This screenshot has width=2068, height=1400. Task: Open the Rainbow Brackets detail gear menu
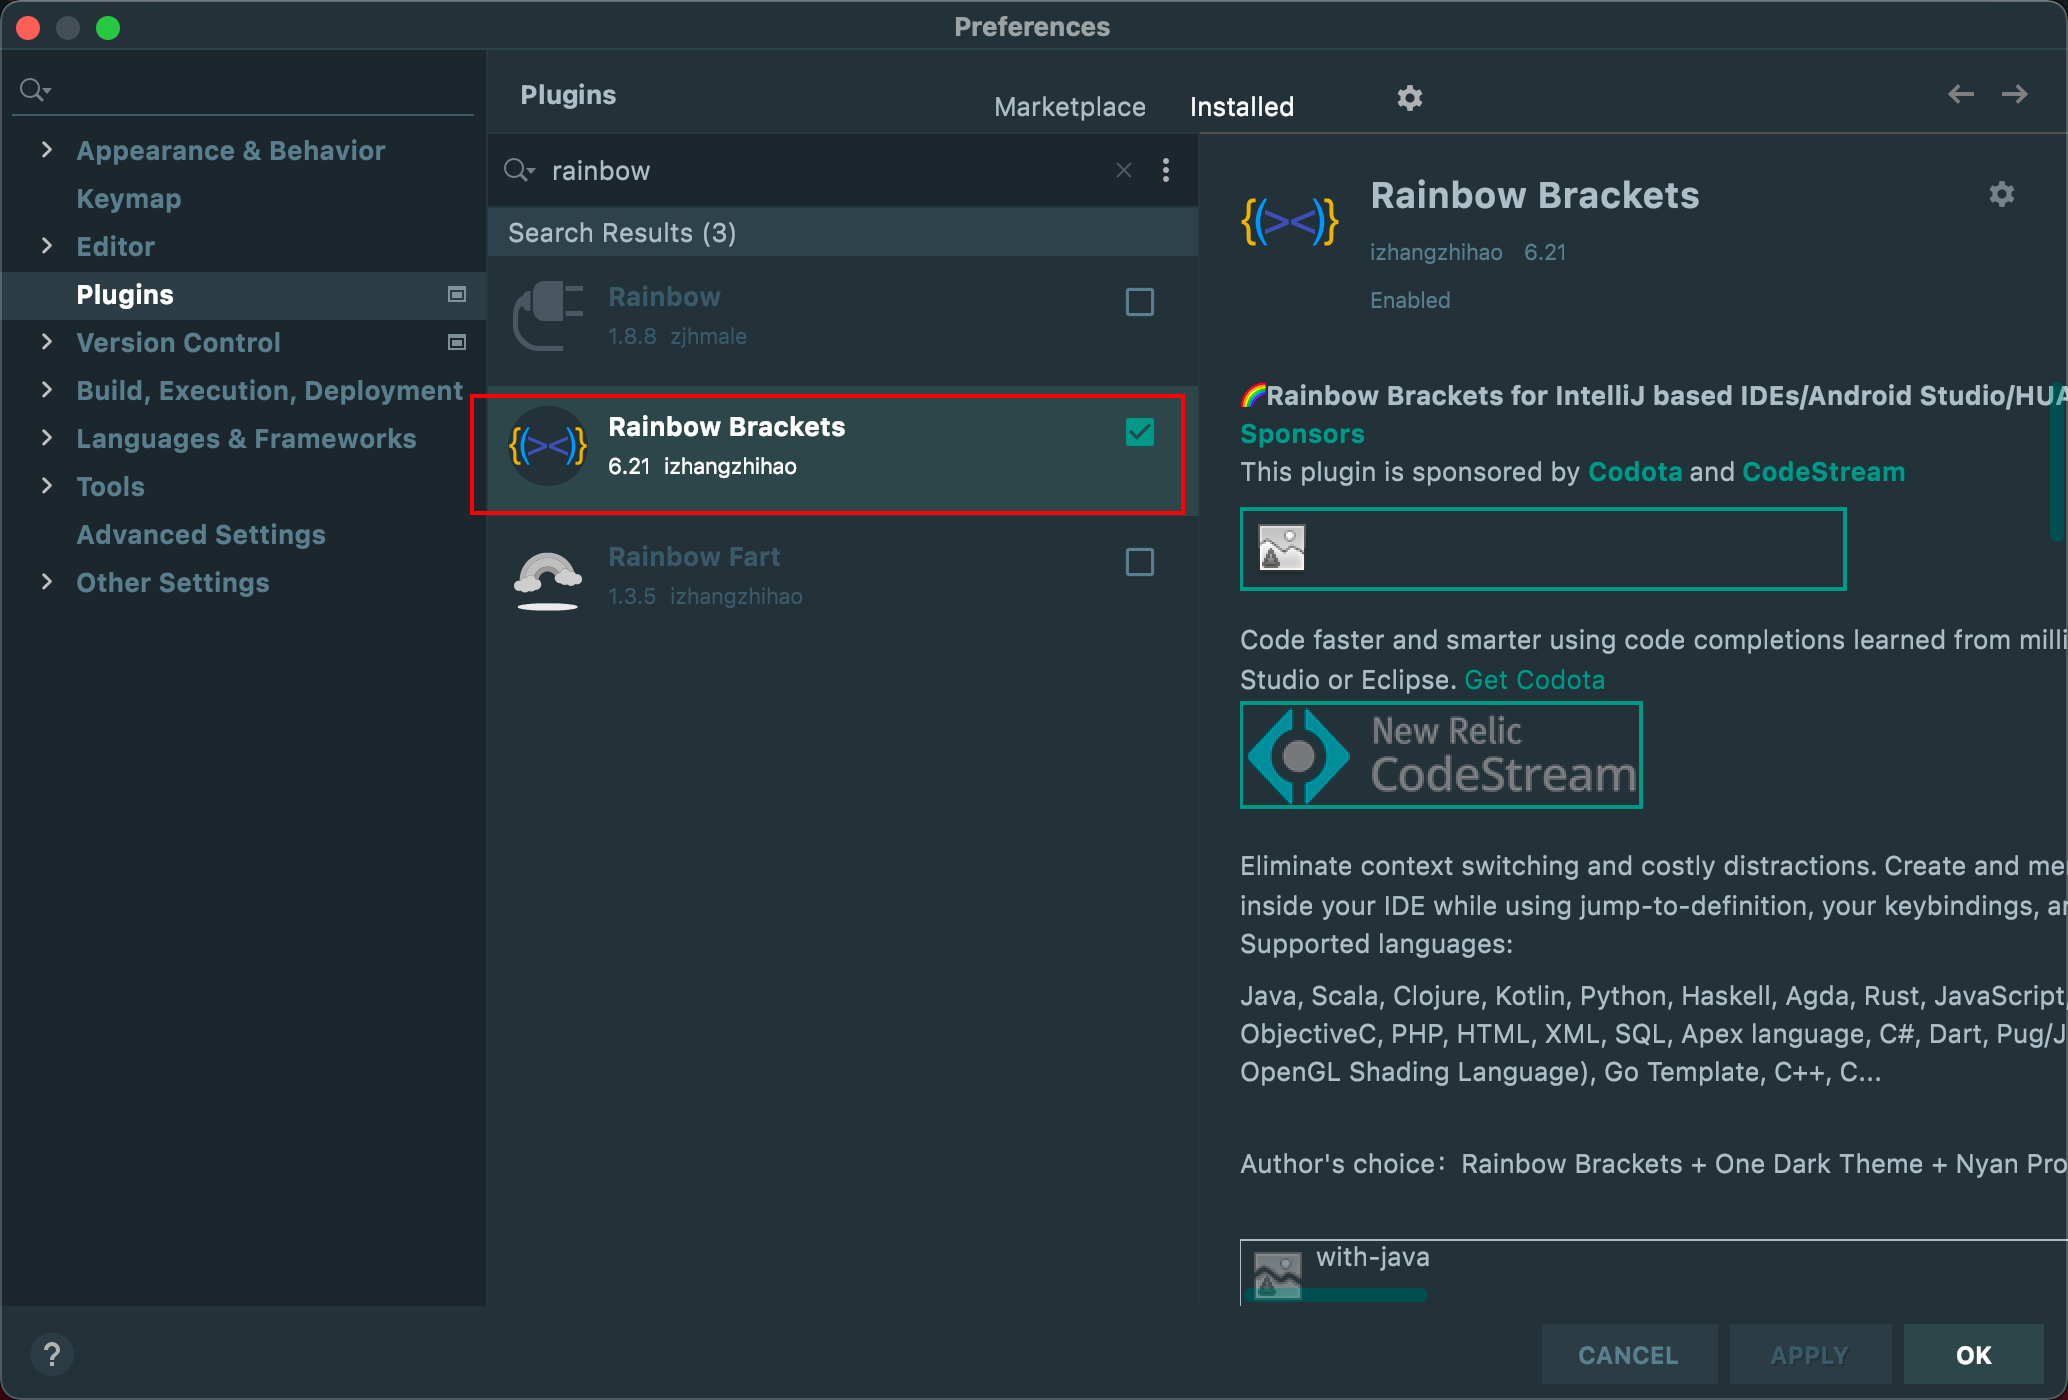2001,194
